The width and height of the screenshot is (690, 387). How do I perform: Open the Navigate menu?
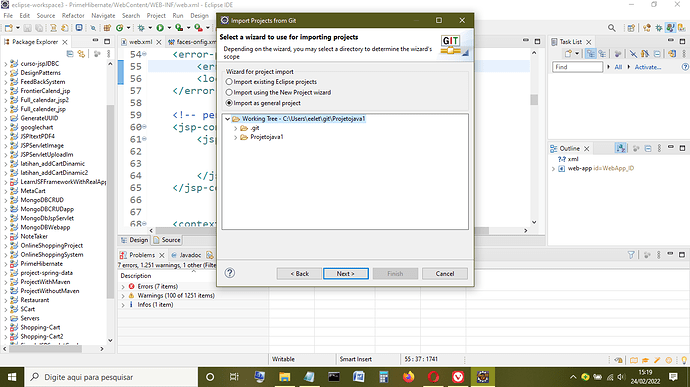(103, 15)
